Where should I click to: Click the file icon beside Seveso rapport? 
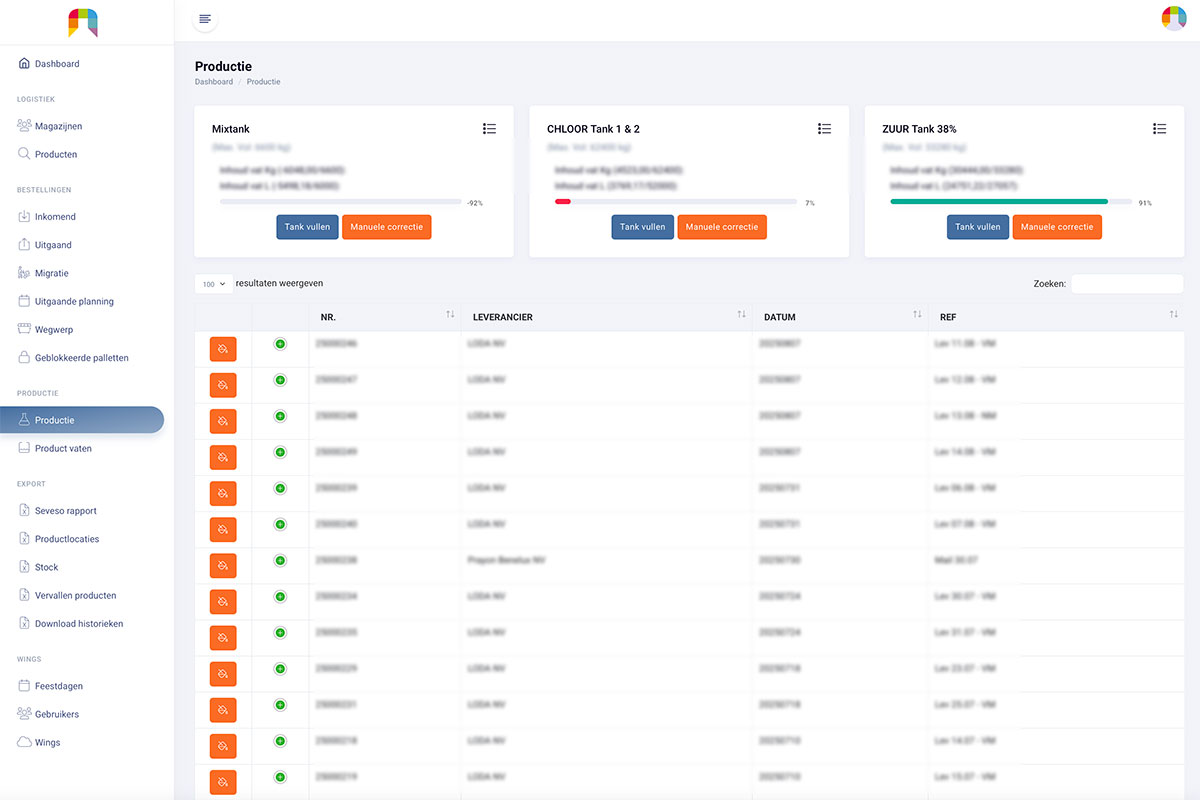24,510
